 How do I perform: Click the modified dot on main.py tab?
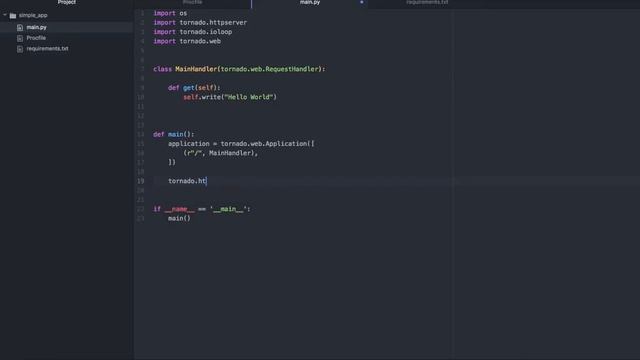[x=362, y=2]
